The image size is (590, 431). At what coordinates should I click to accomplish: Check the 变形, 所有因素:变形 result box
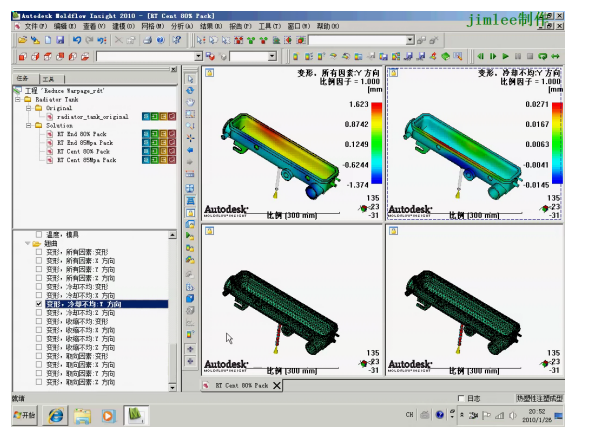(x=39, y=252)
